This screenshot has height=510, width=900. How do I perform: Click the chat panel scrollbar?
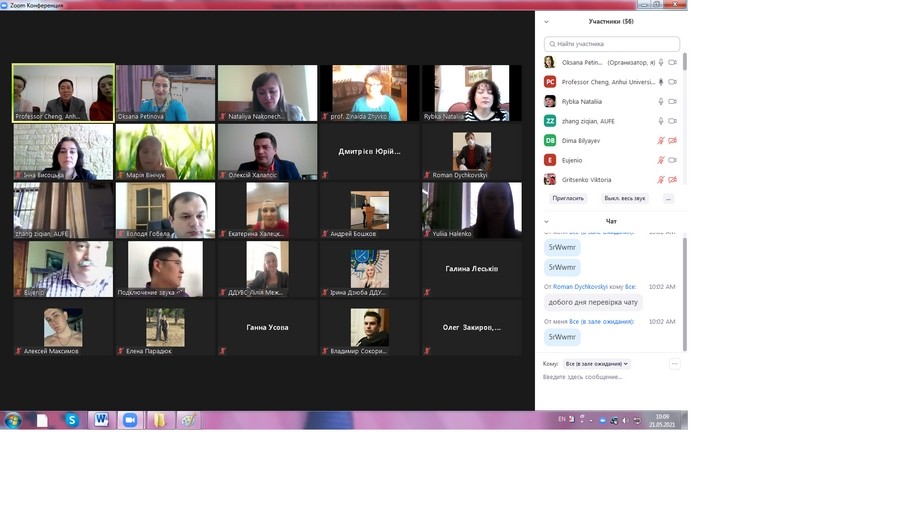point(684,294)
